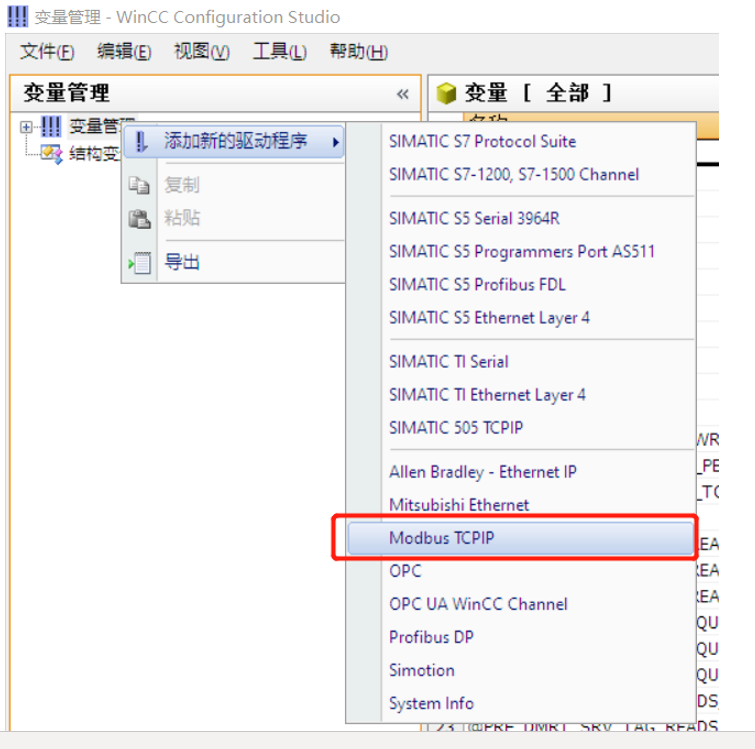Collapse the 变量管理 navigation panel

coord(403,94)
